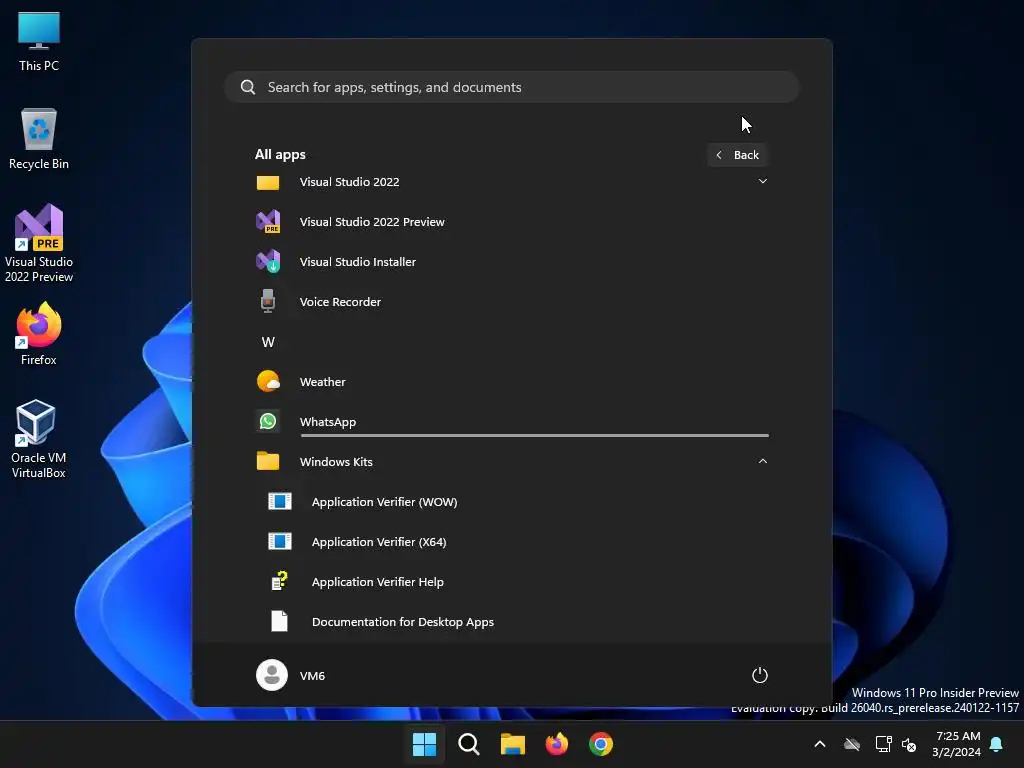Open the Weather app icon
This screenshot has width=1024, height=768.
tap(268, 381)
